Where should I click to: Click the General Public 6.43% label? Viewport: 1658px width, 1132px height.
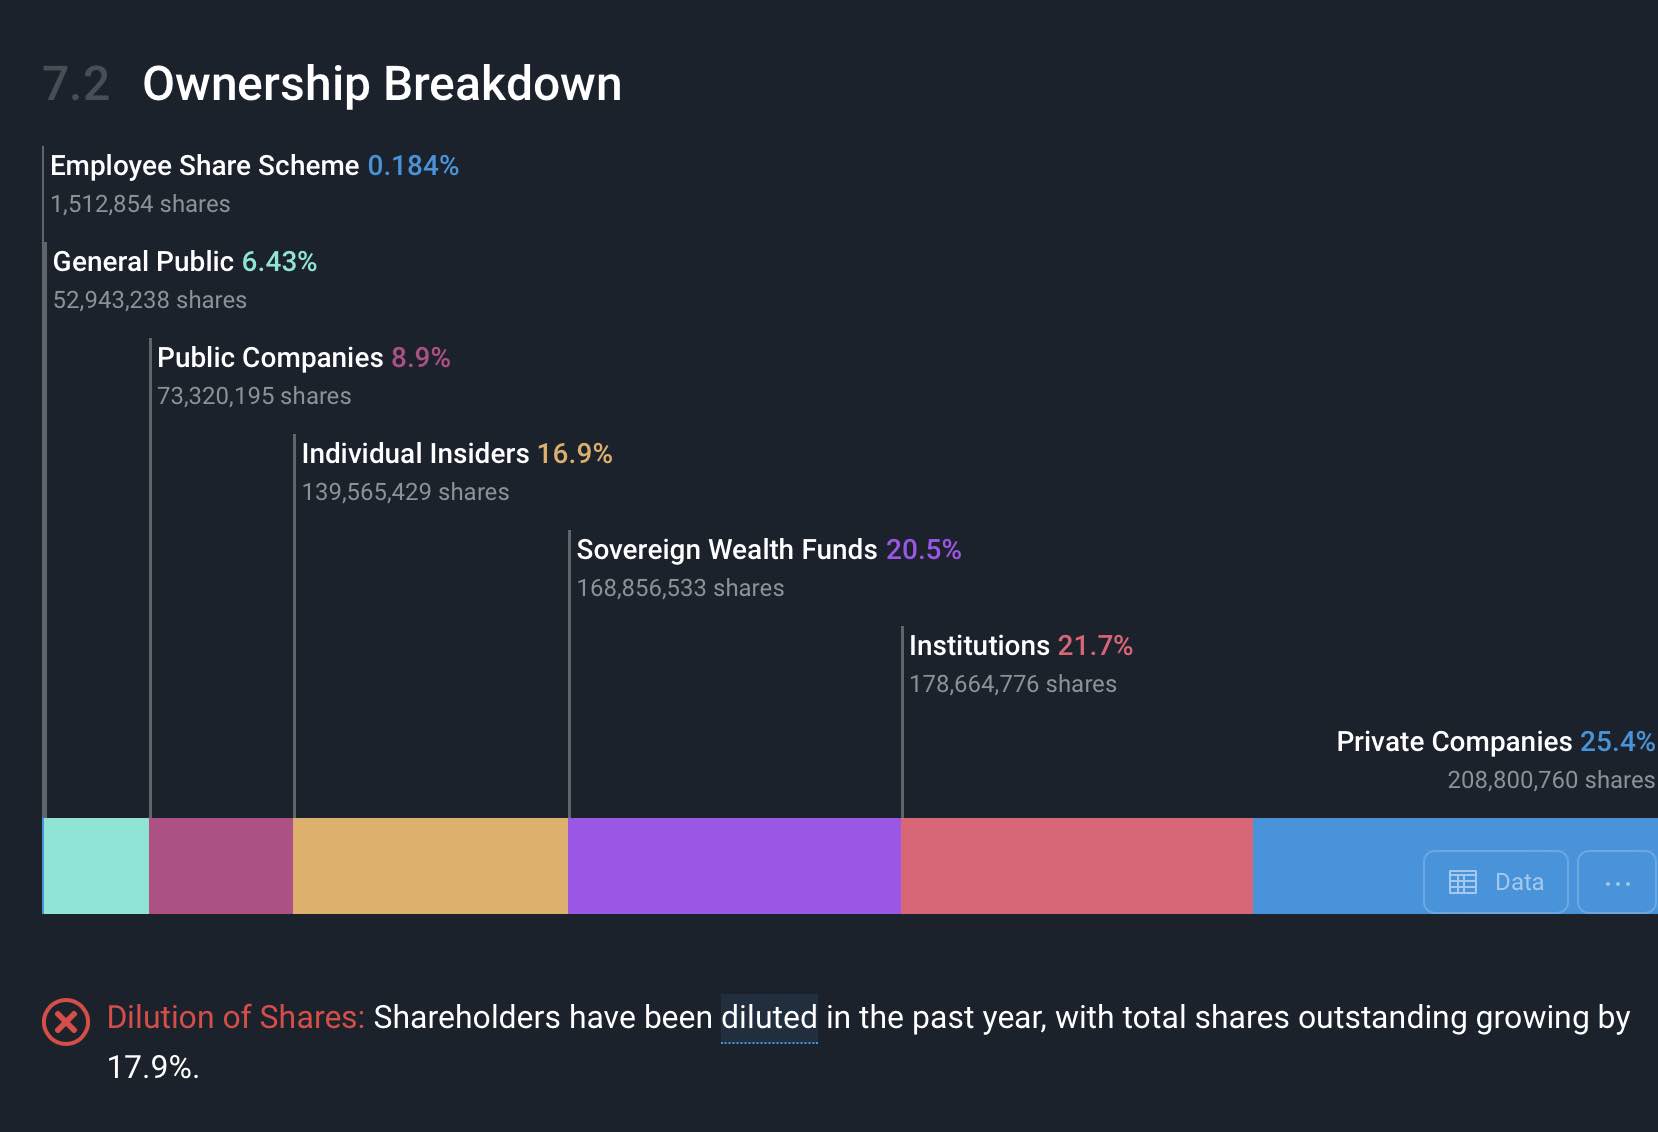(185, 262)
